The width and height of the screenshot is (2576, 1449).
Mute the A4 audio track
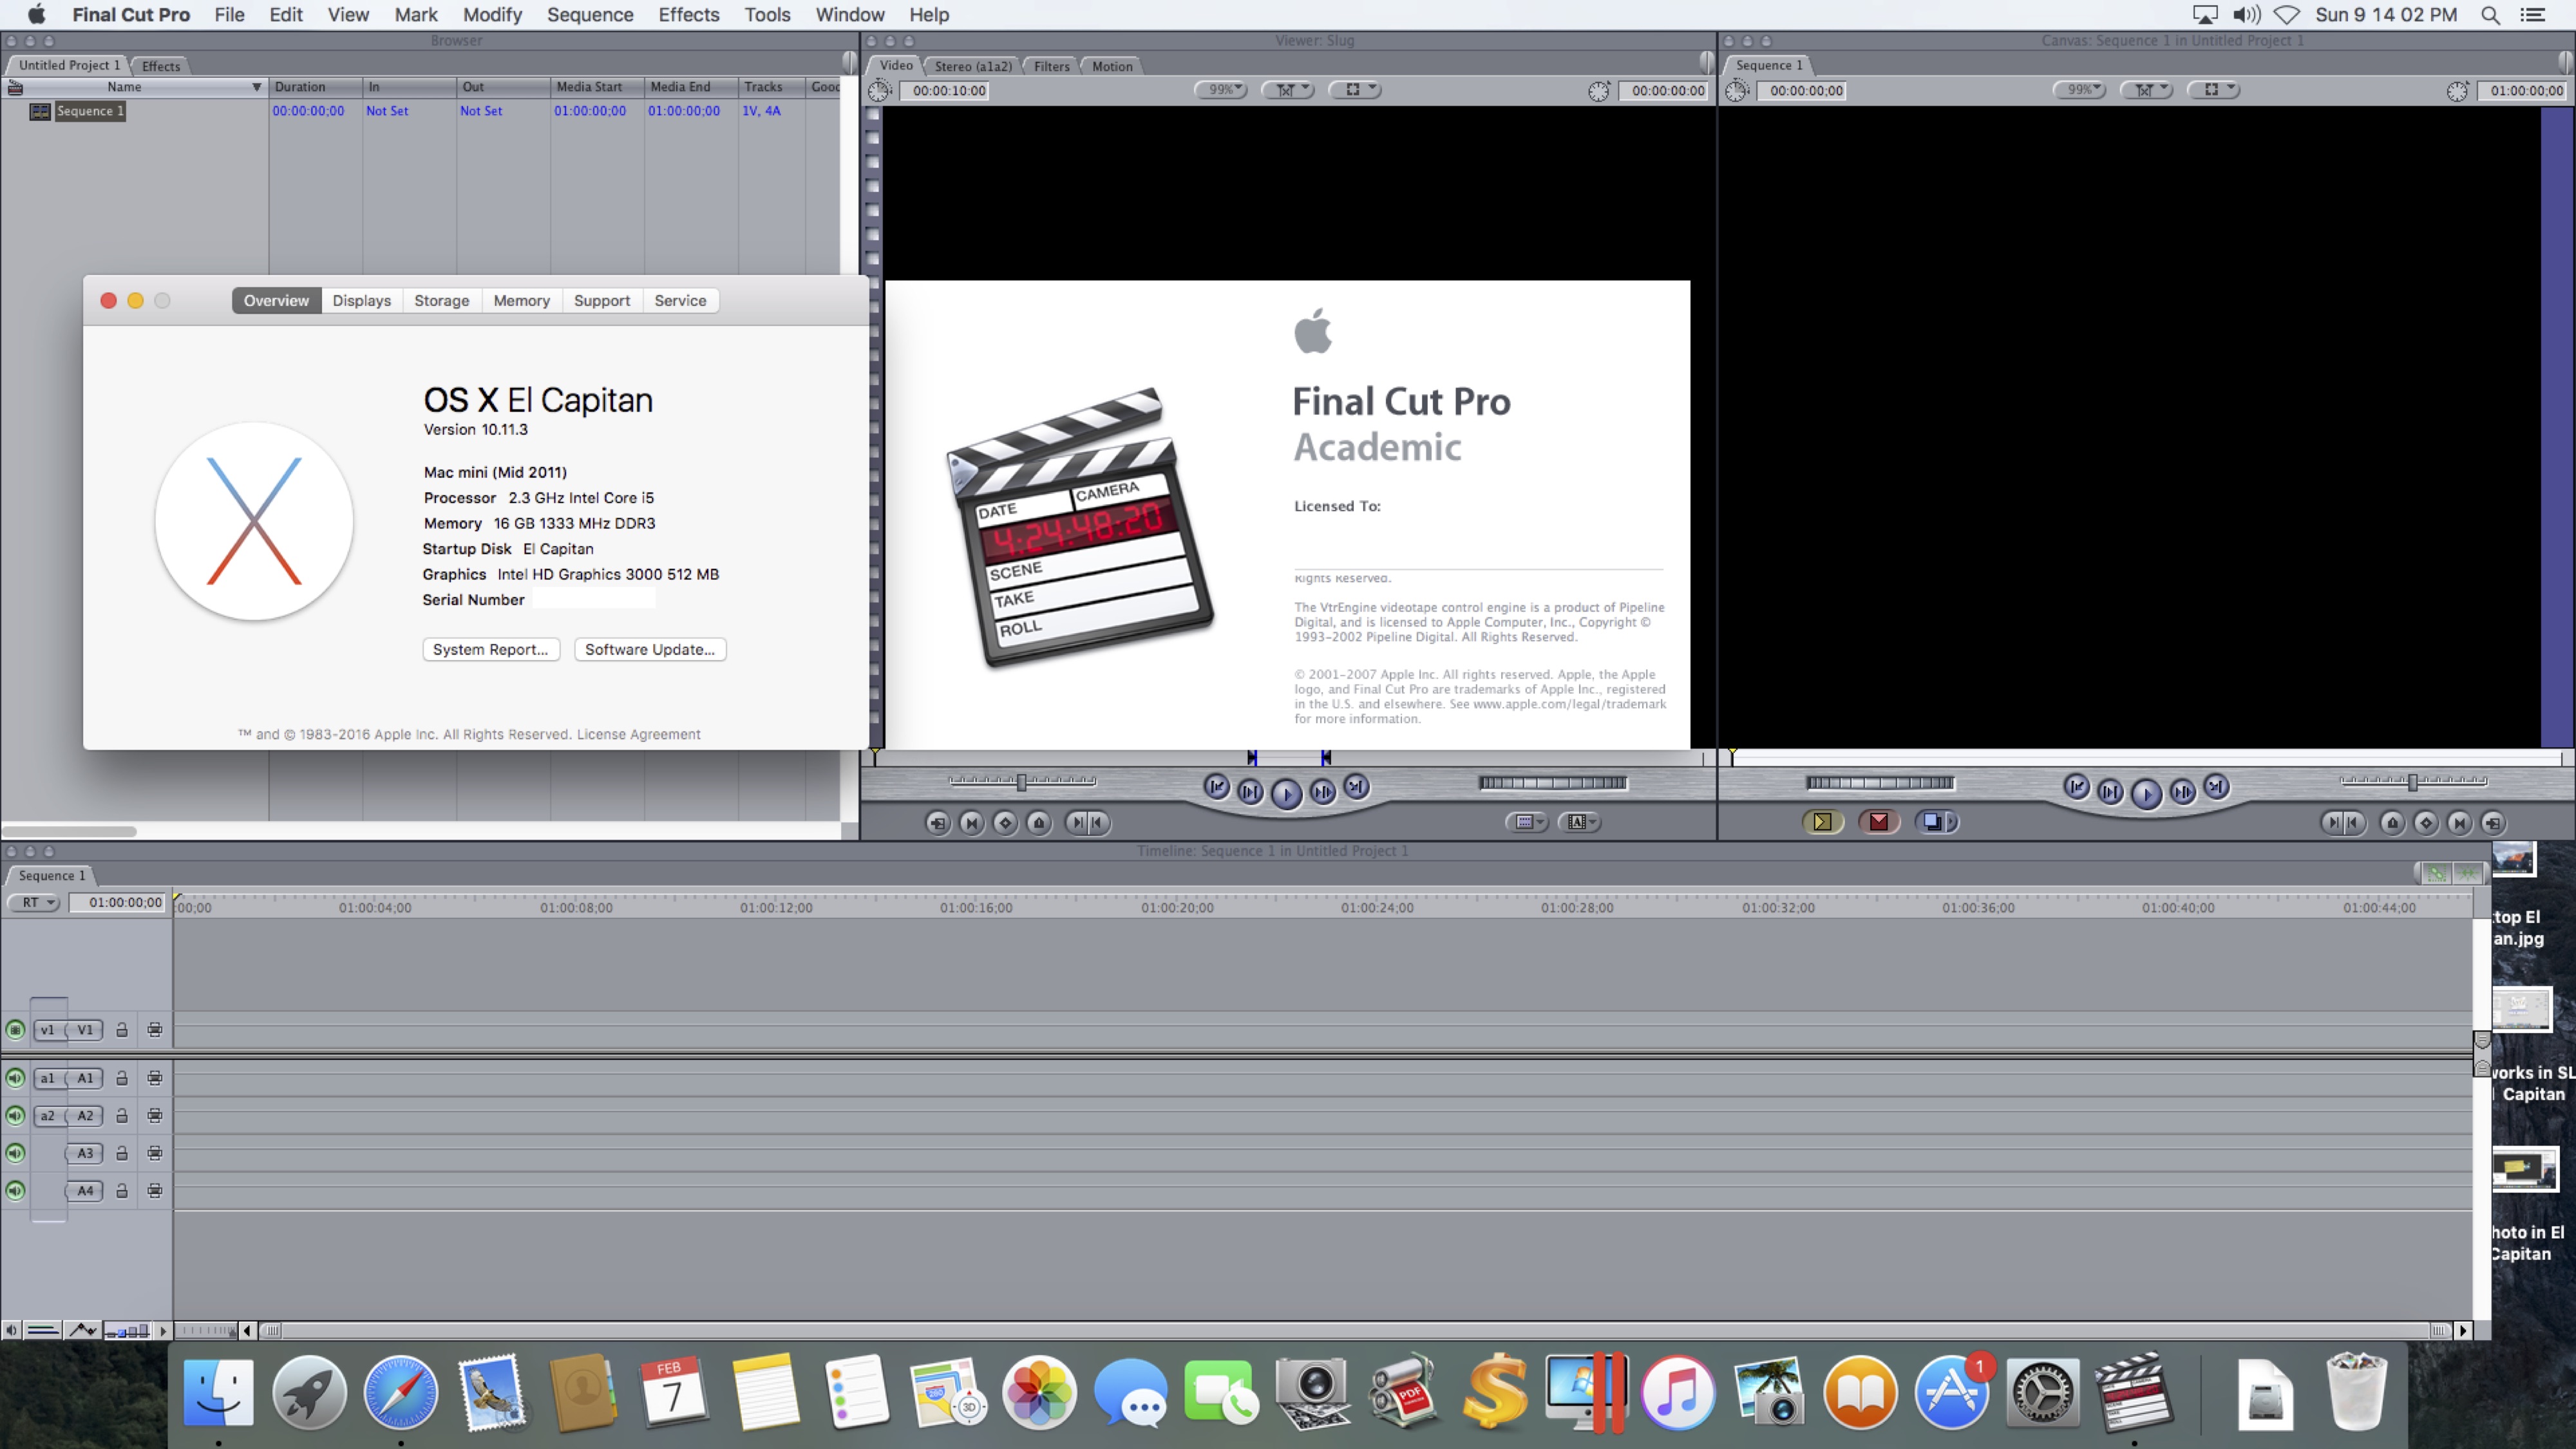click(15, 1190)
